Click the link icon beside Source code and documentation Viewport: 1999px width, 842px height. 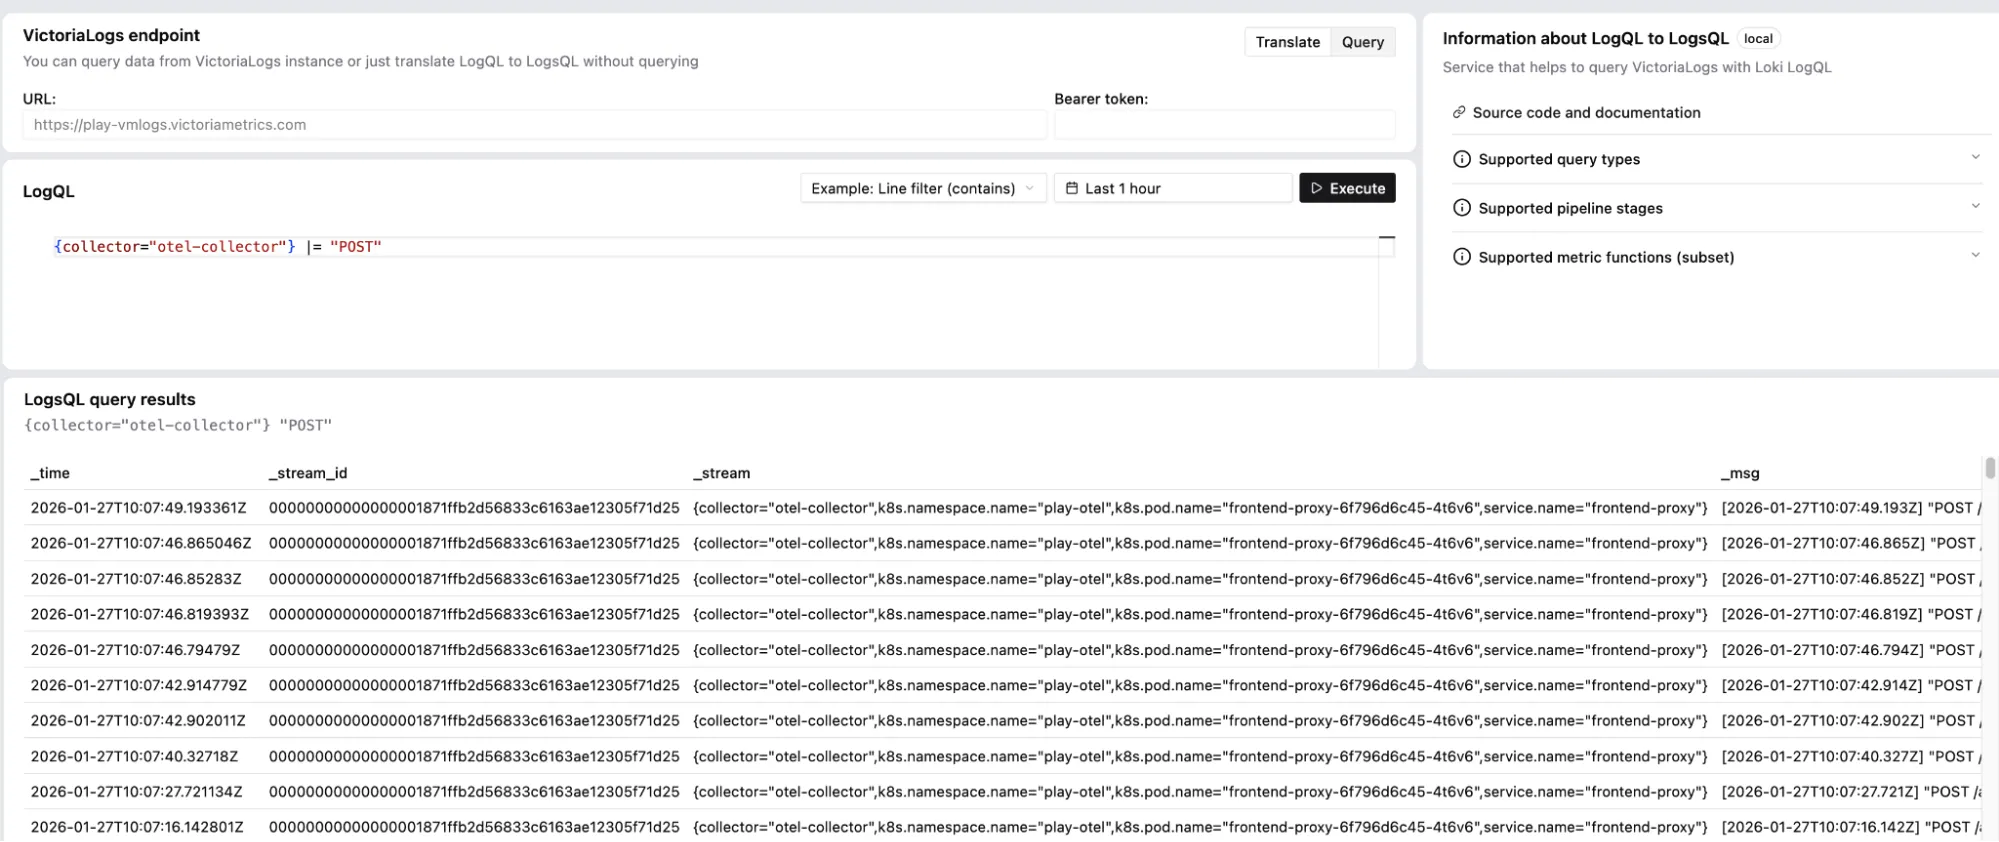click(1459, 113)
